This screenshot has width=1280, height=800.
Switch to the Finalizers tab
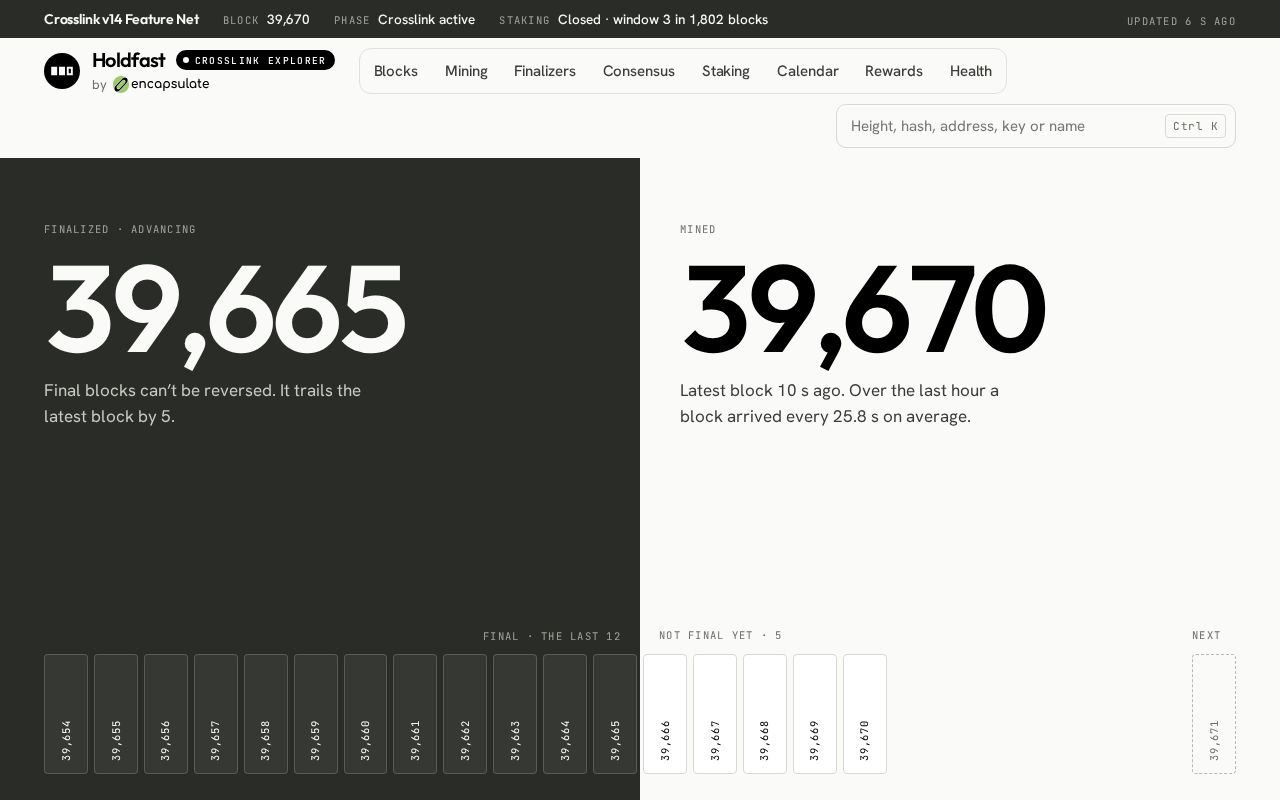point(545,71)
